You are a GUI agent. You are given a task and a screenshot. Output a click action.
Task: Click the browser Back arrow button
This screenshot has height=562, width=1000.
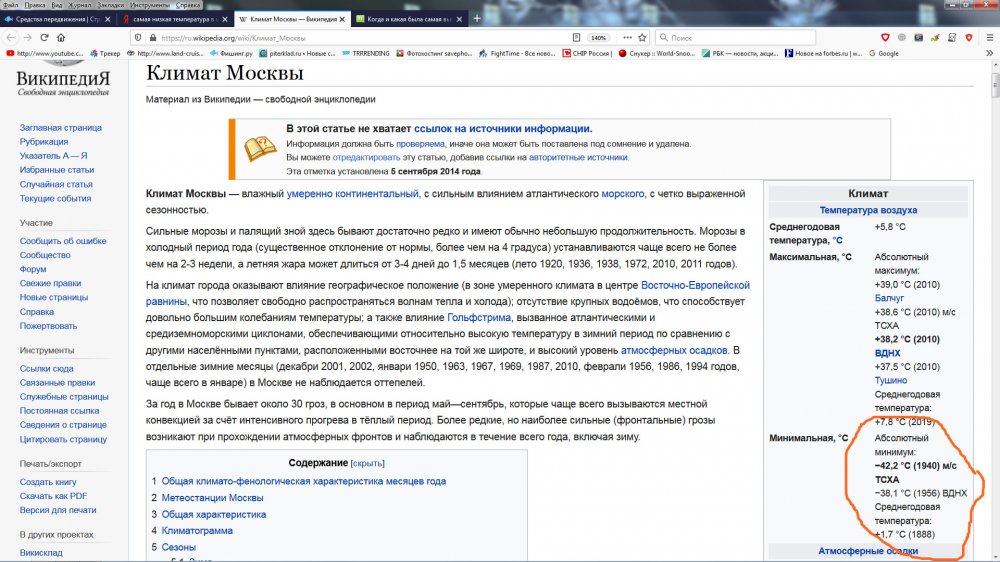11,37
